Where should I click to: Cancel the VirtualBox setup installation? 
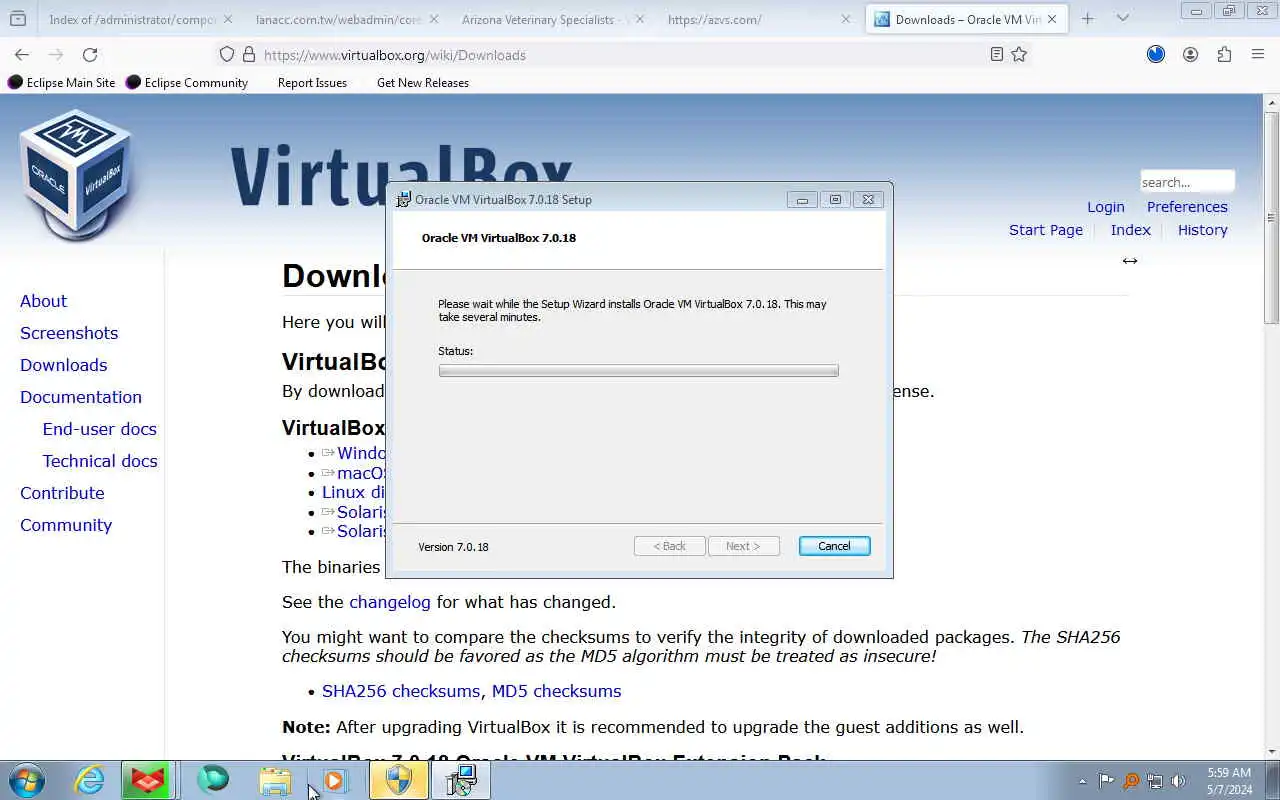point(834,546)
